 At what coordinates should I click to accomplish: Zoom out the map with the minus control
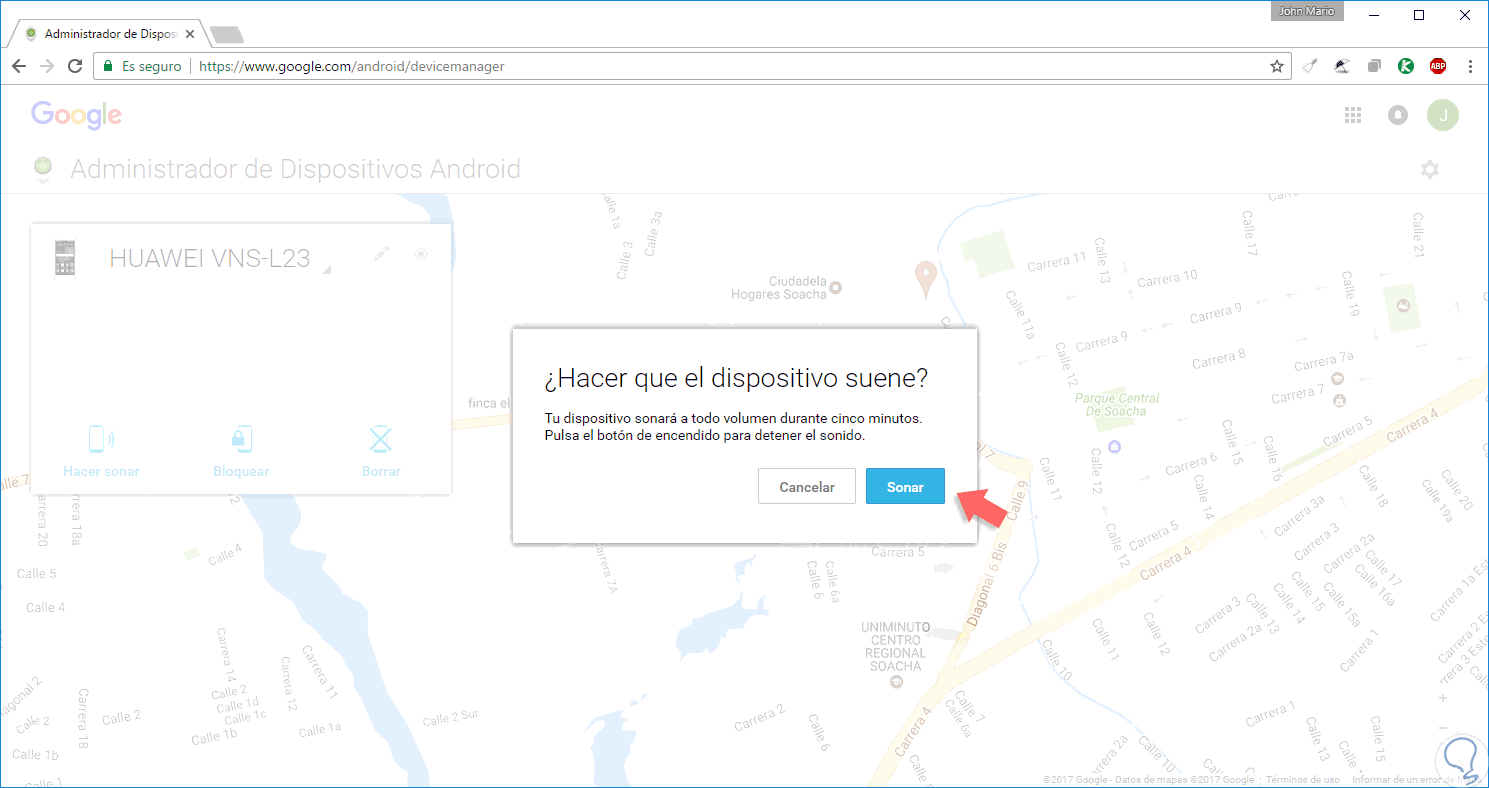[x=1442, y=727]
